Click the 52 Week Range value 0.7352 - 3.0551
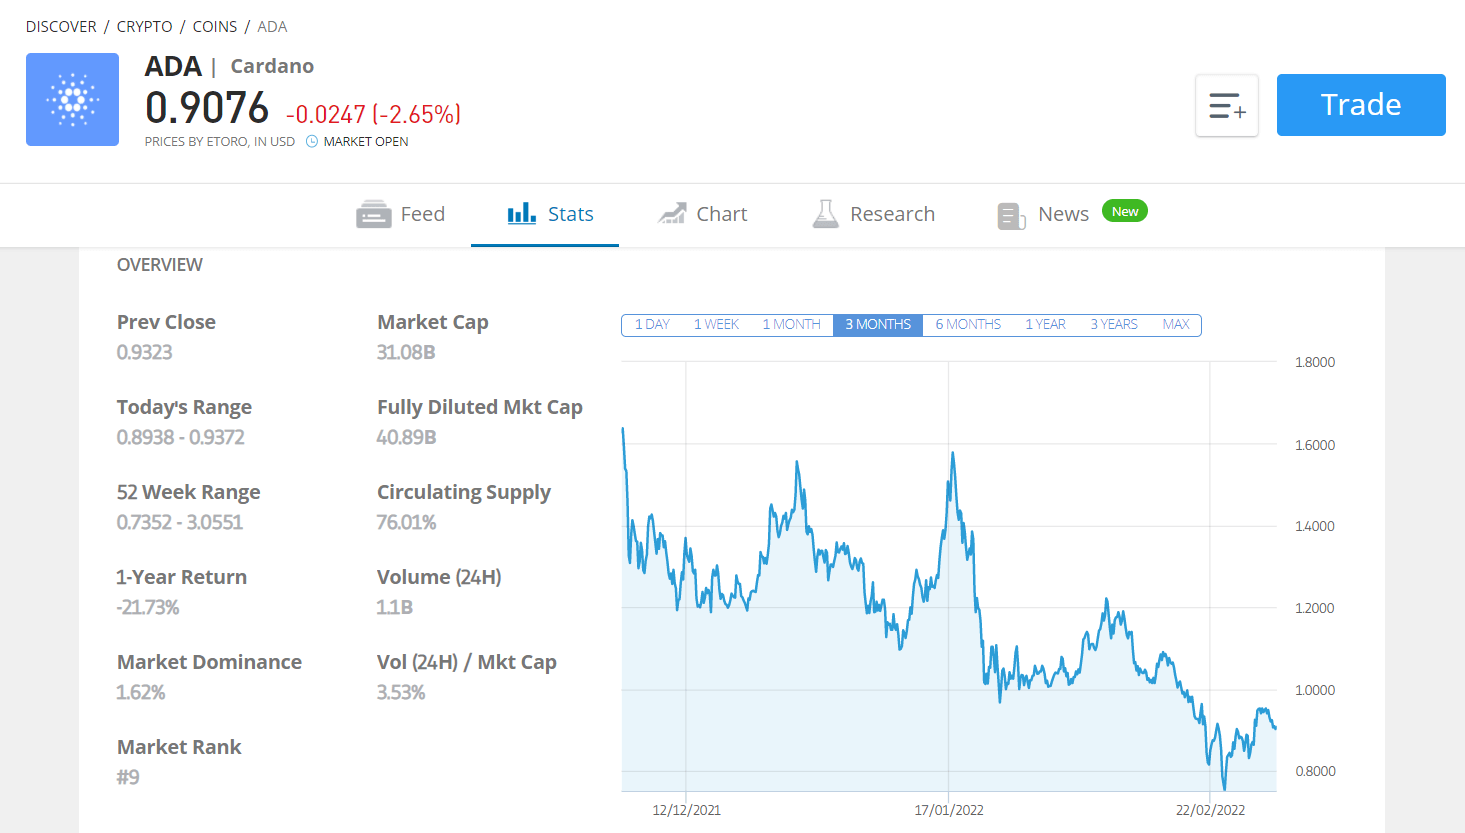The width and height of the screenshot is (1465, 833). (180, 522)
